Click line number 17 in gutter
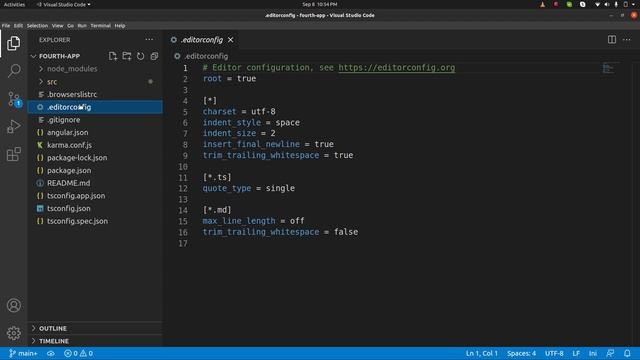This screenshot has width=640, height=360. point(183,243)
